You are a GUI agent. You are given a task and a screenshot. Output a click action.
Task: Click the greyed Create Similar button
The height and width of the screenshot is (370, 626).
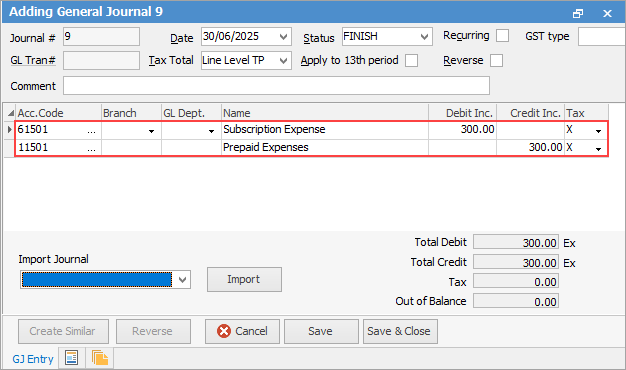[x=63, y=331]
